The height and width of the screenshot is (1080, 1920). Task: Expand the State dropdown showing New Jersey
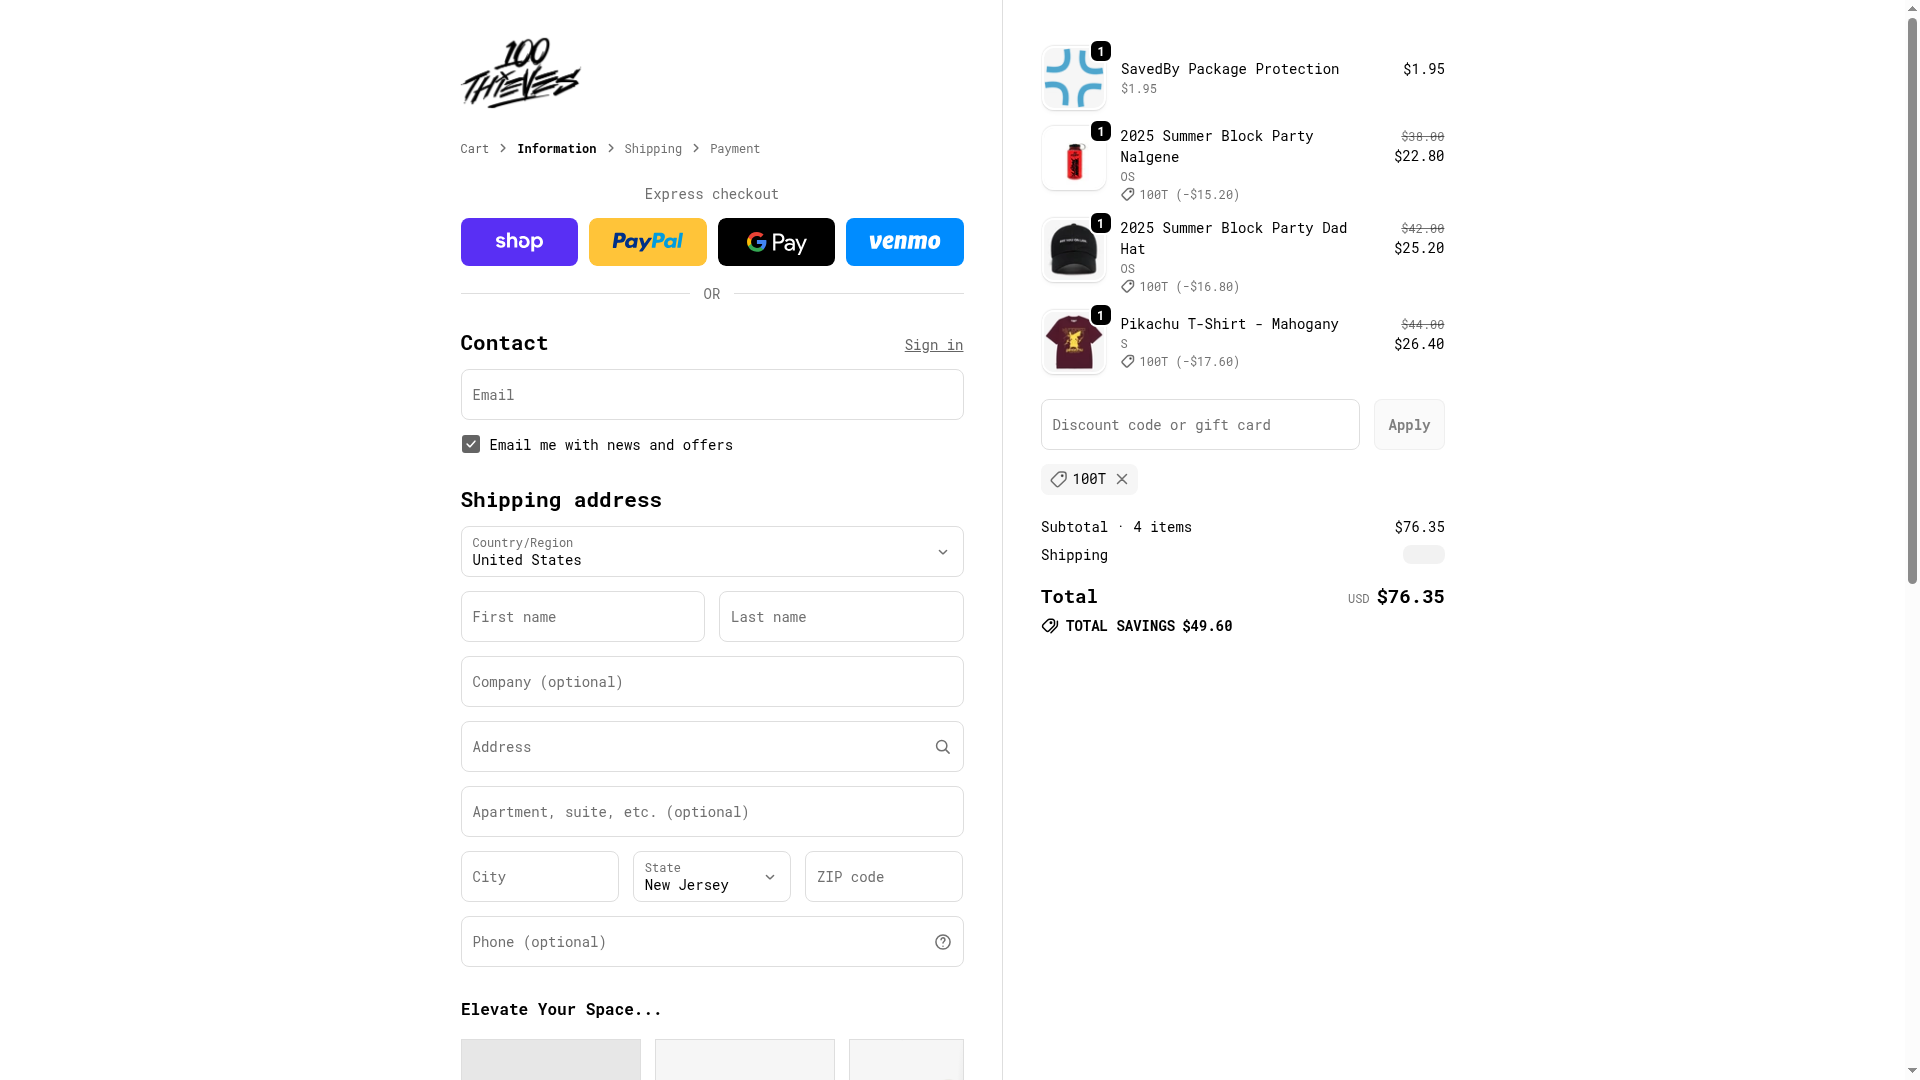[x=712, y=877]
